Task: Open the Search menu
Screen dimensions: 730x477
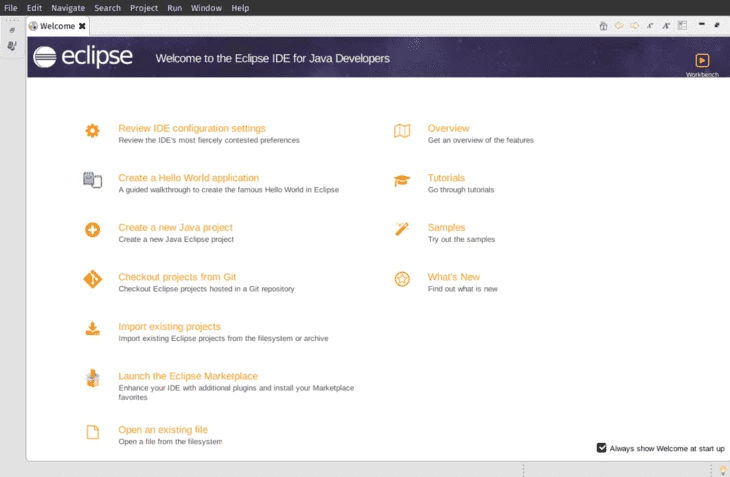Action: point(107,8)
